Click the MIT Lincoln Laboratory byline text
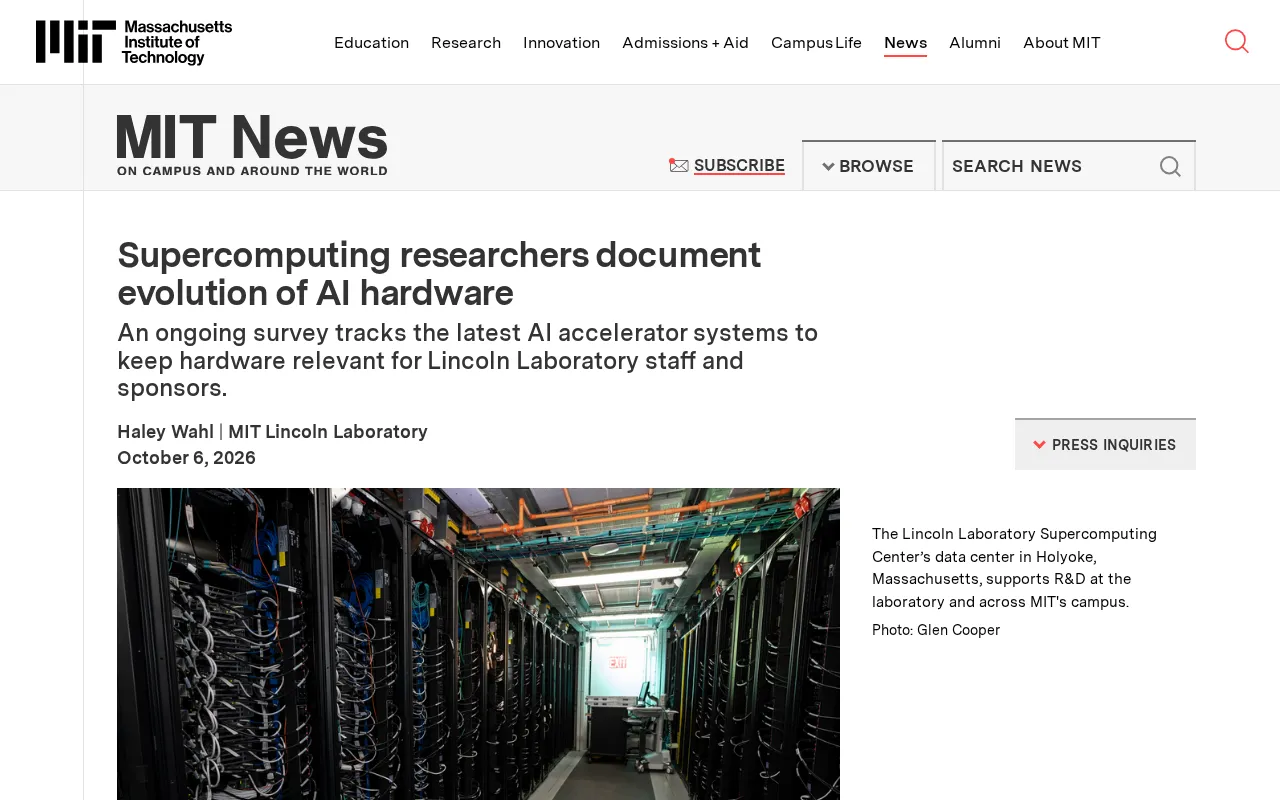Screen dimensions: 1280x800 [x=328, y=431]
